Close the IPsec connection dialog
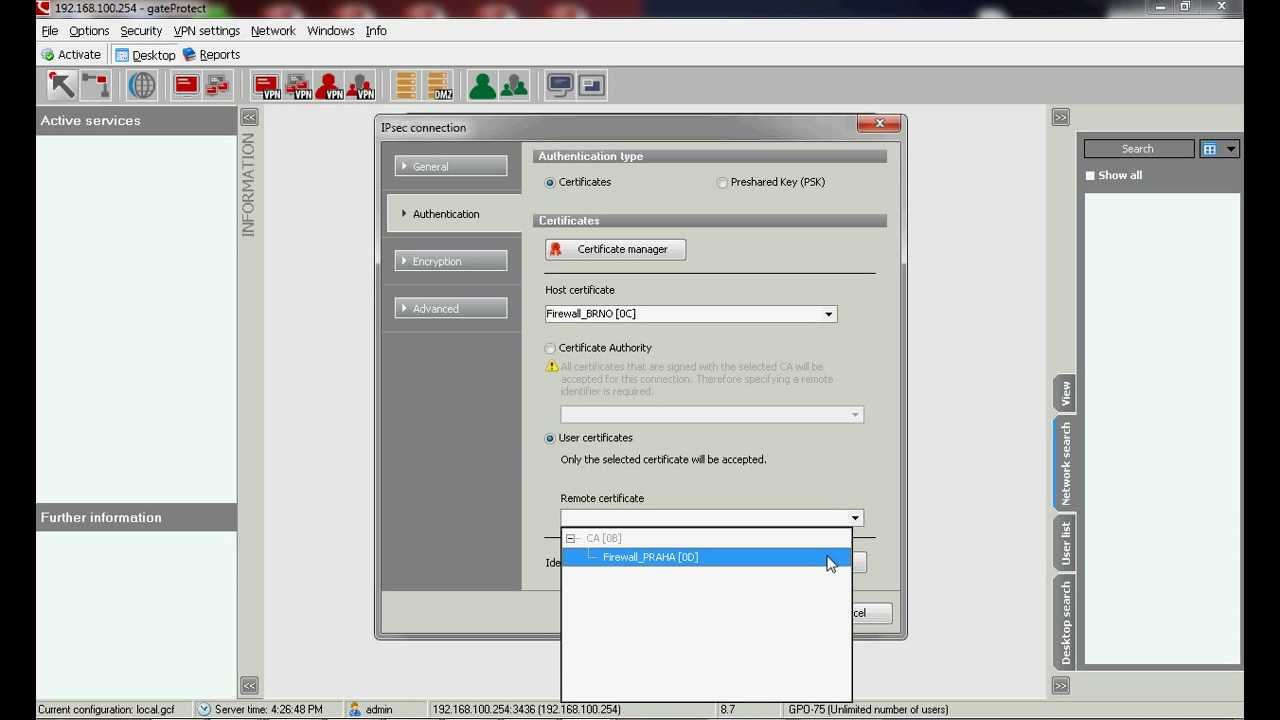This screenshot has width=1280, height=720. tap(879, 123)
